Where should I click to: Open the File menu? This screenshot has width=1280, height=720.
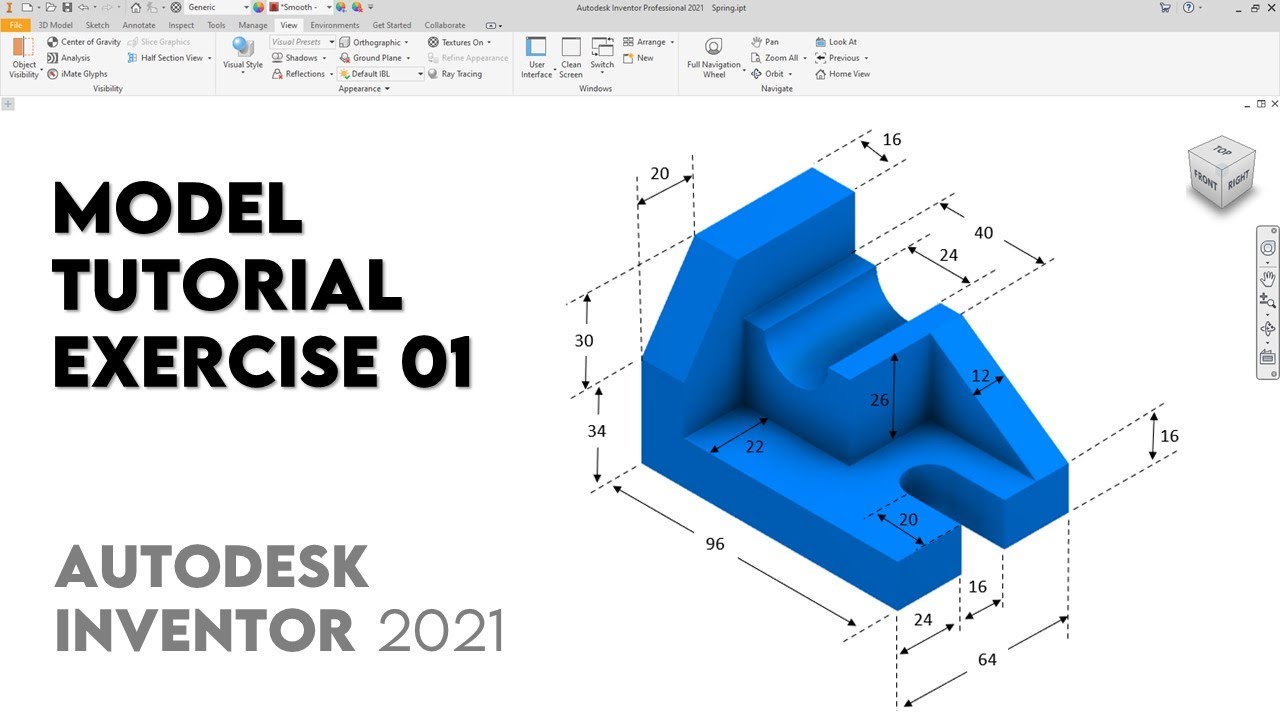point(16,25)
